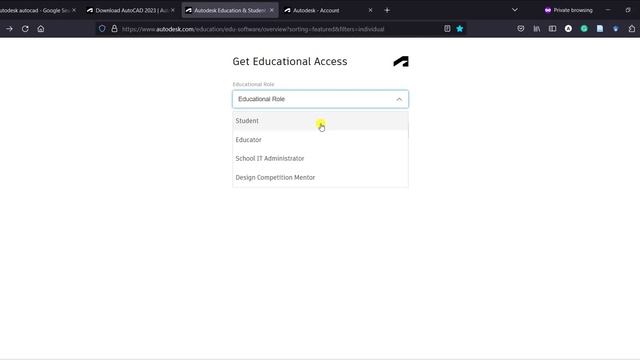
Task: Open the library bookshelf icon
Action: pyautogui.click(x=537, y=29)
